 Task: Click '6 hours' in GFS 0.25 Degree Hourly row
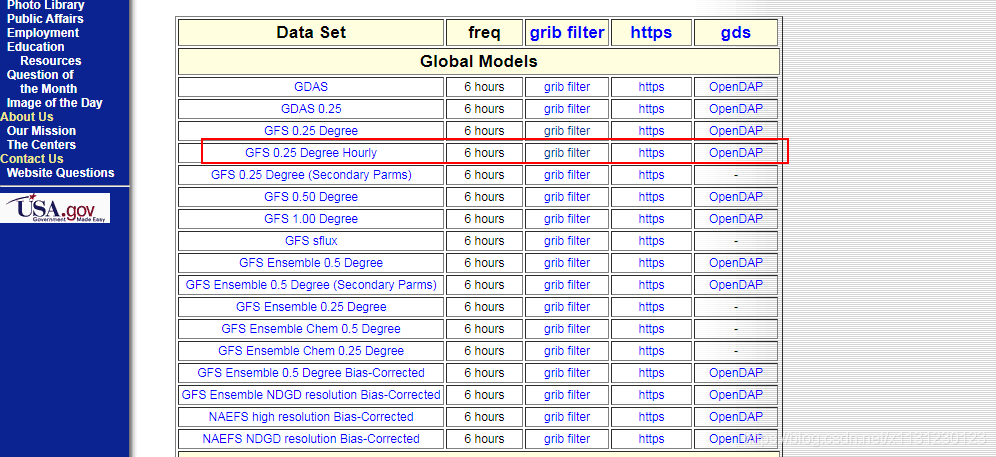point(484,153)
